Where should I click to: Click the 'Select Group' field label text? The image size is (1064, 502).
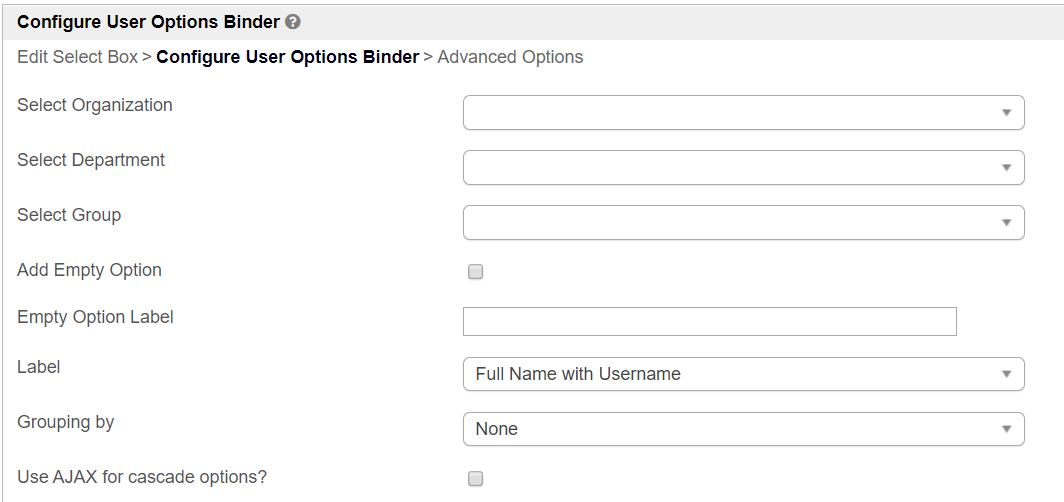(69, 215)
